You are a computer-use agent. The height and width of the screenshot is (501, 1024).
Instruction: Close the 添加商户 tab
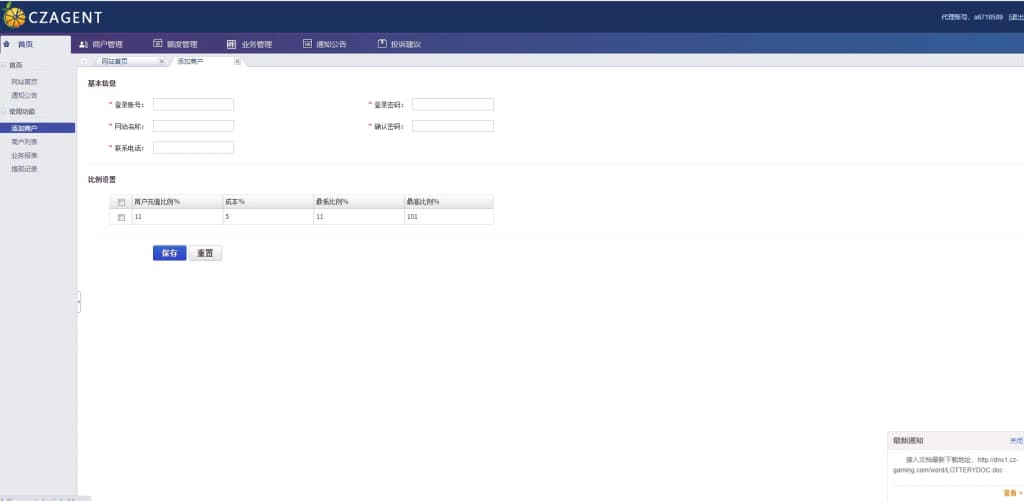237,62
